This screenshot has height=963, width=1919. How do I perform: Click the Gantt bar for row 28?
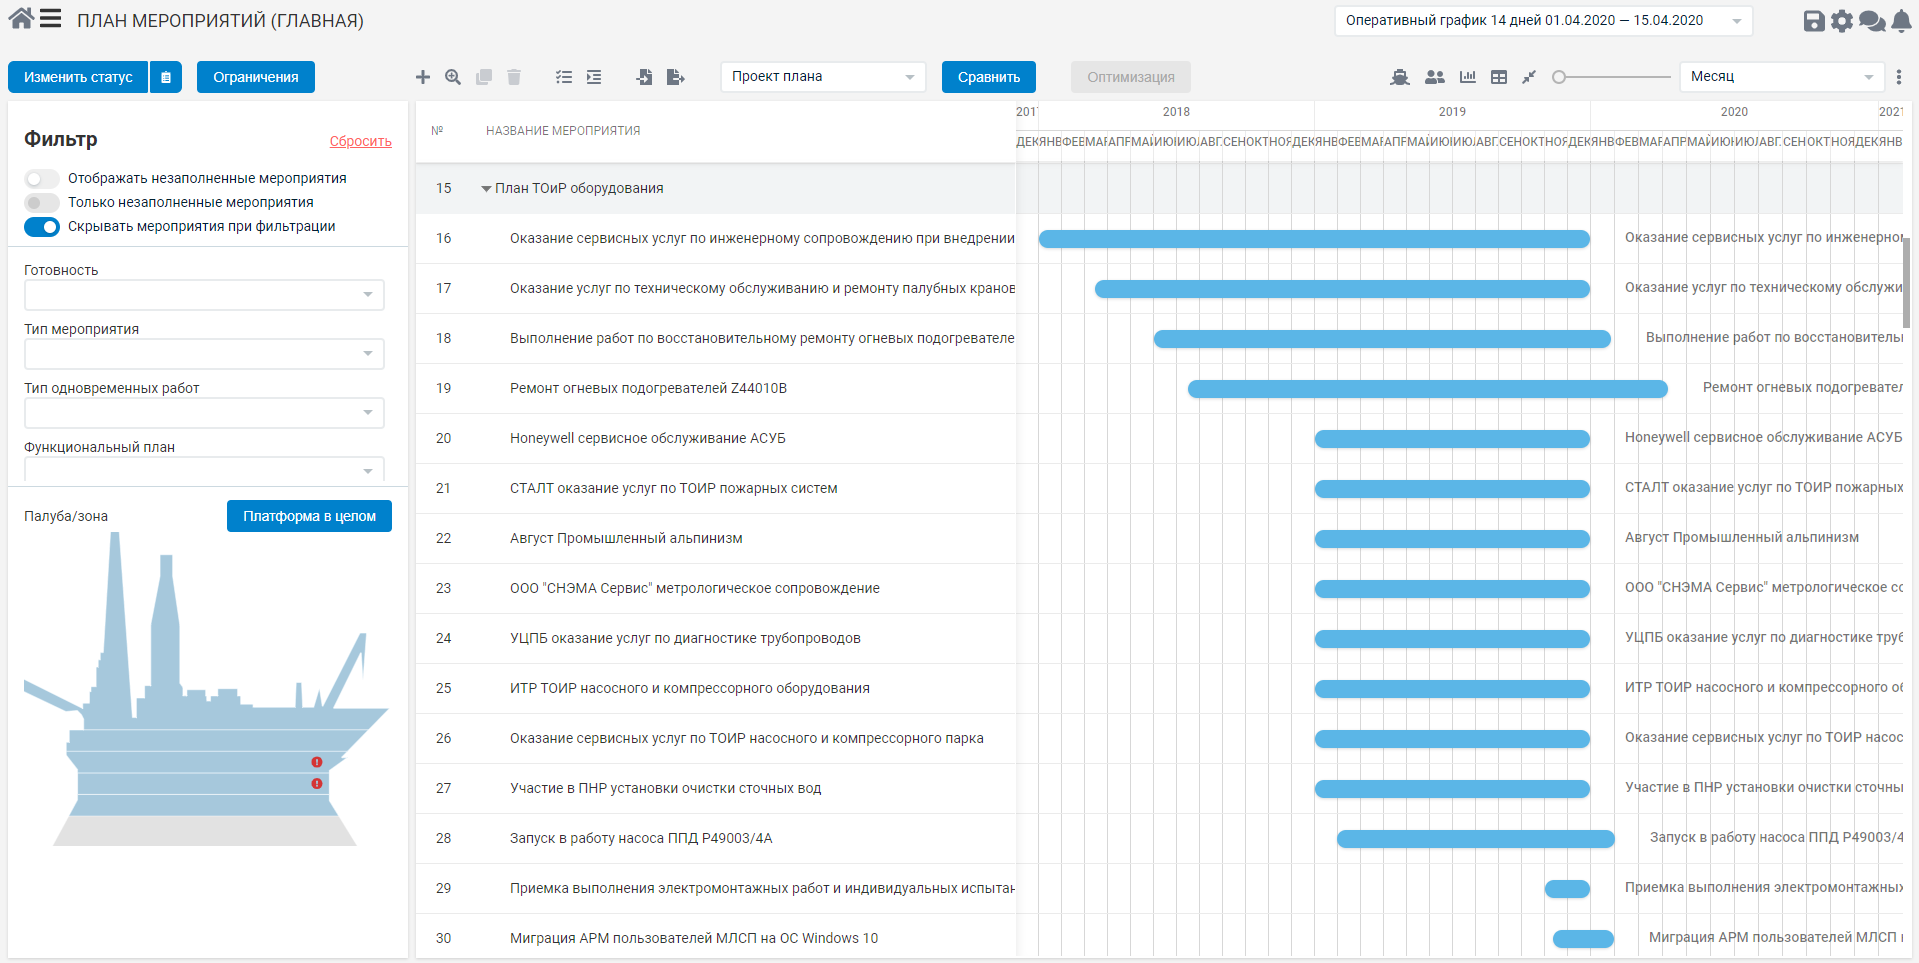[x=1476, y=839]
